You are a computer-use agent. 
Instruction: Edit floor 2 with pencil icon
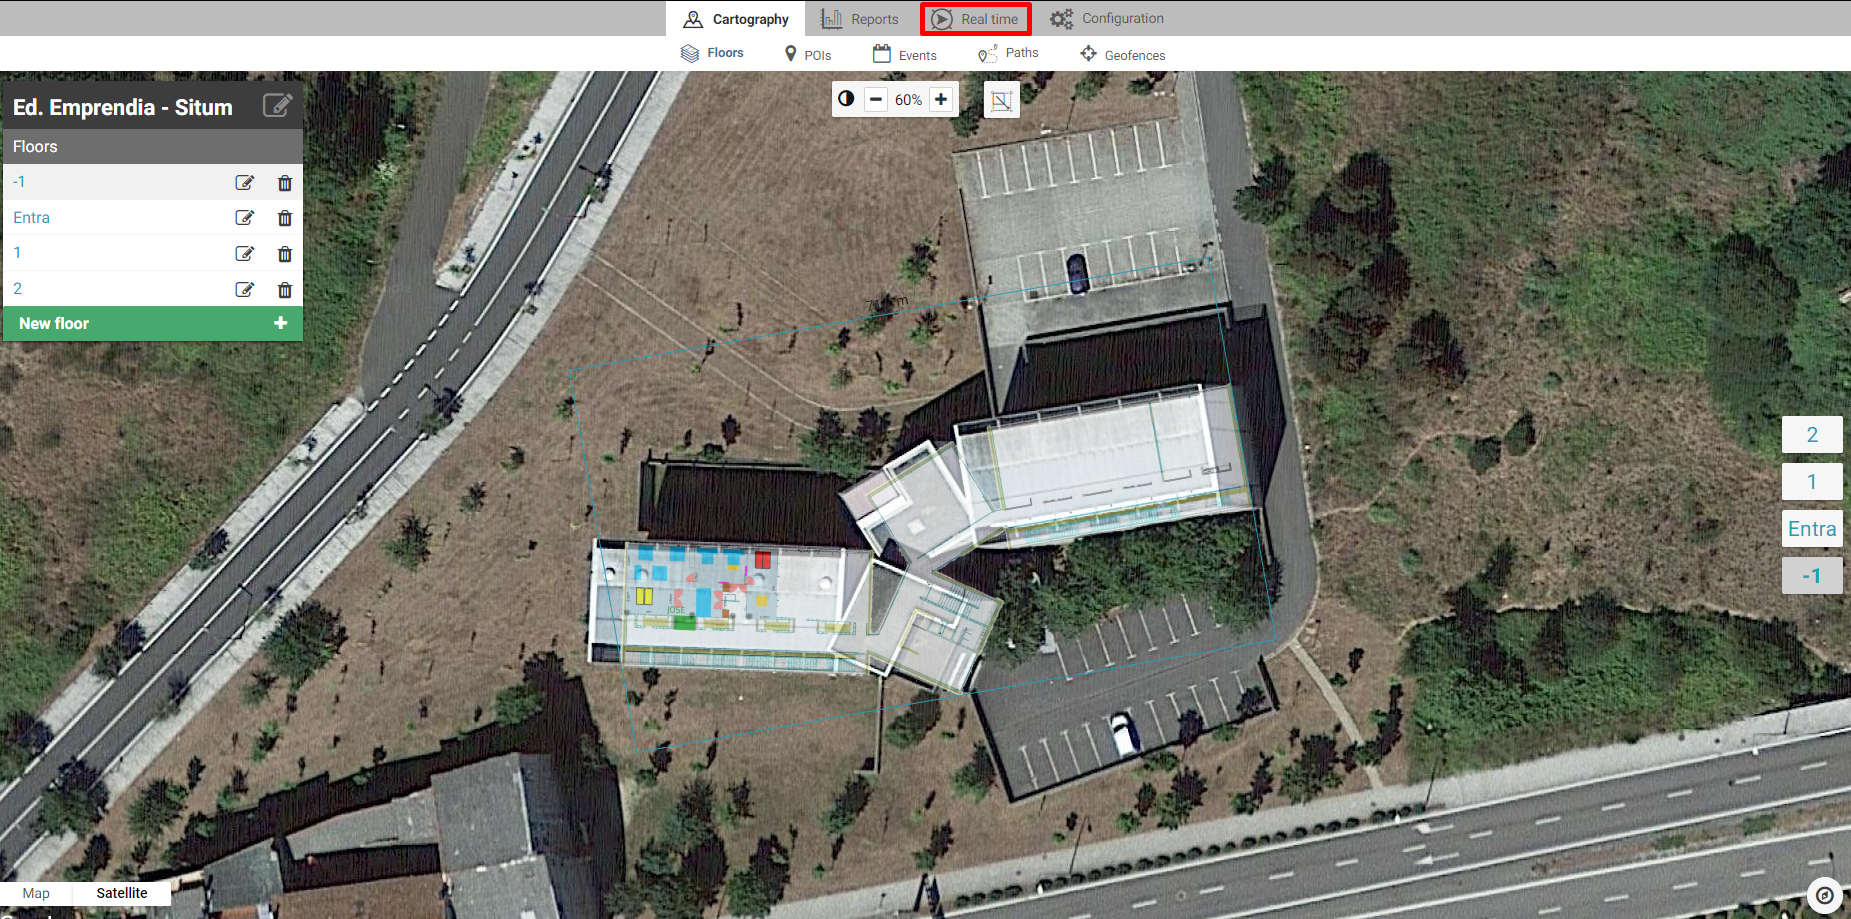click(244, 290)
